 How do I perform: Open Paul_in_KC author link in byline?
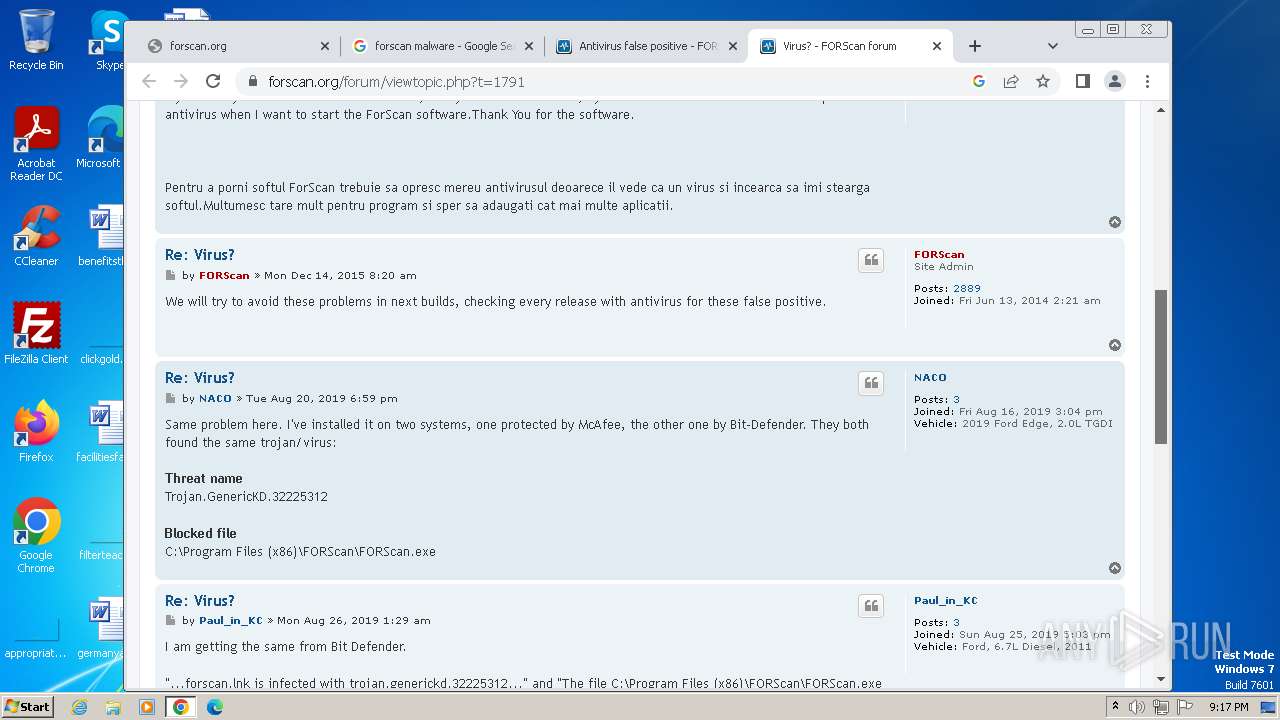tap(231, 621)
